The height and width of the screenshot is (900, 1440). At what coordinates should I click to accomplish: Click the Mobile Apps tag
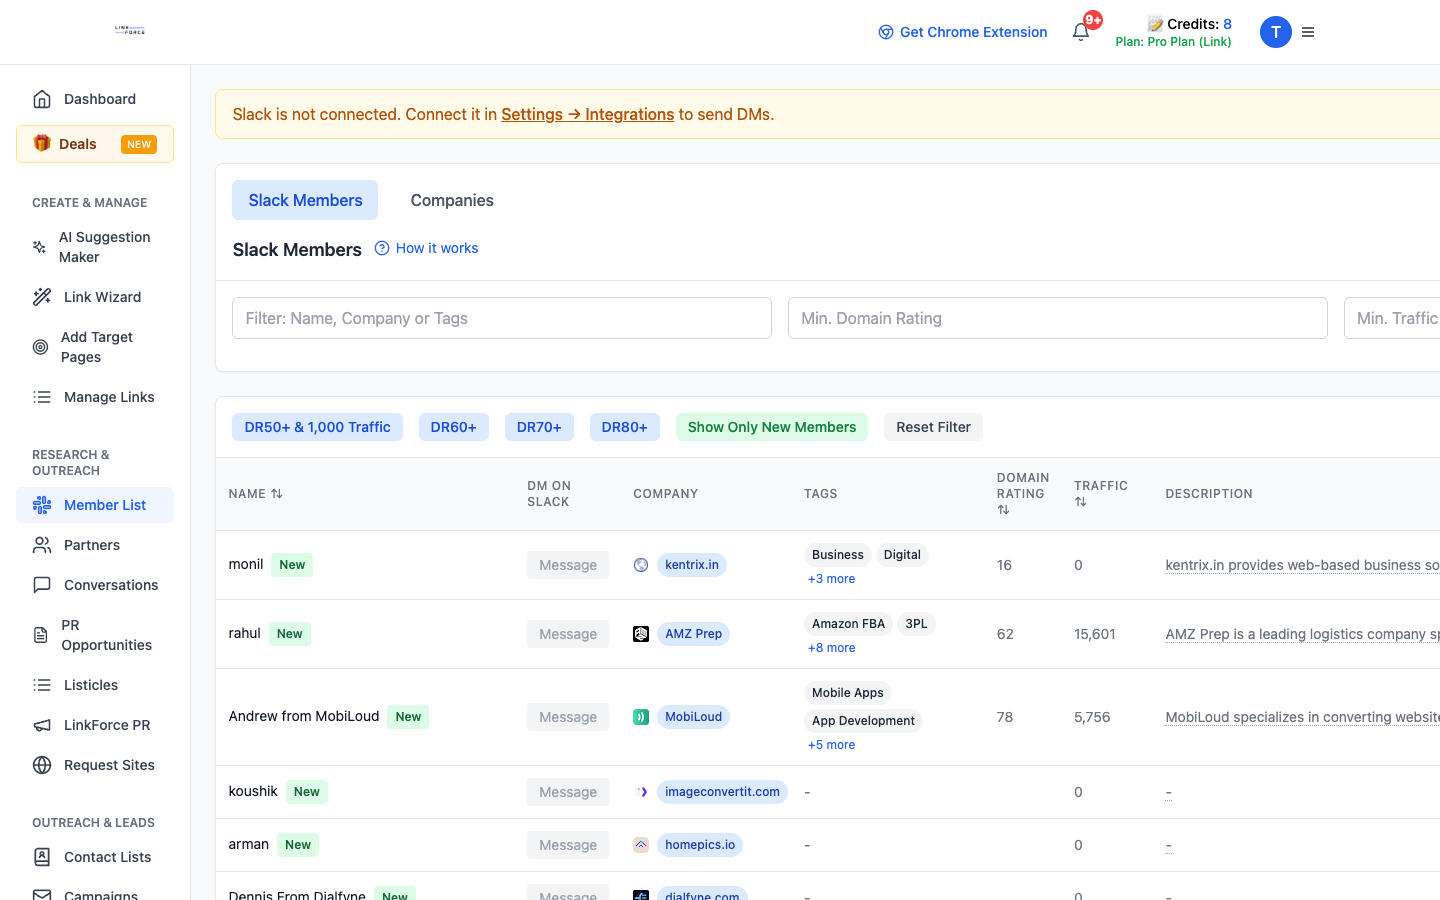tap(848, 693)
